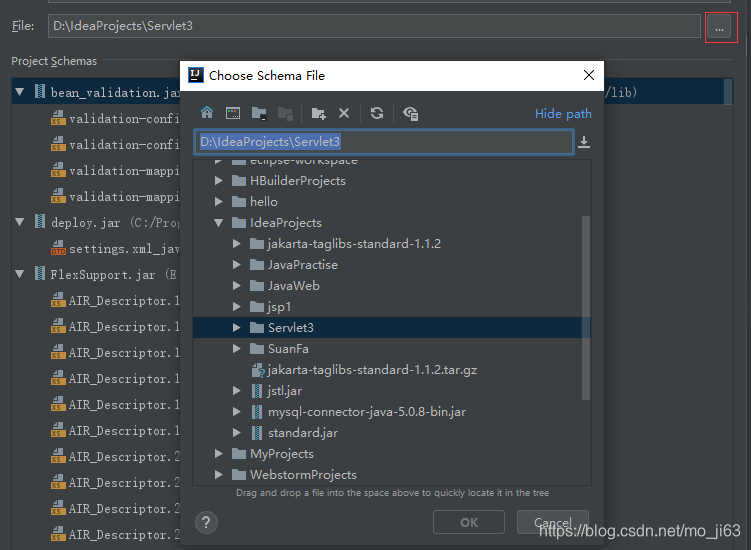The height and width of the screenshot is (550, 751).
Task: Expand the JavaPractise folder
Action: 237,265
